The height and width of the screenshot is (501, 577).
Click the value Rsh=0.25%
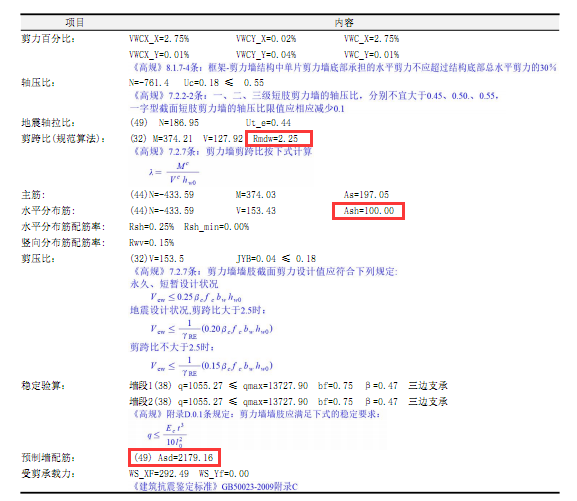click(152, 227)
